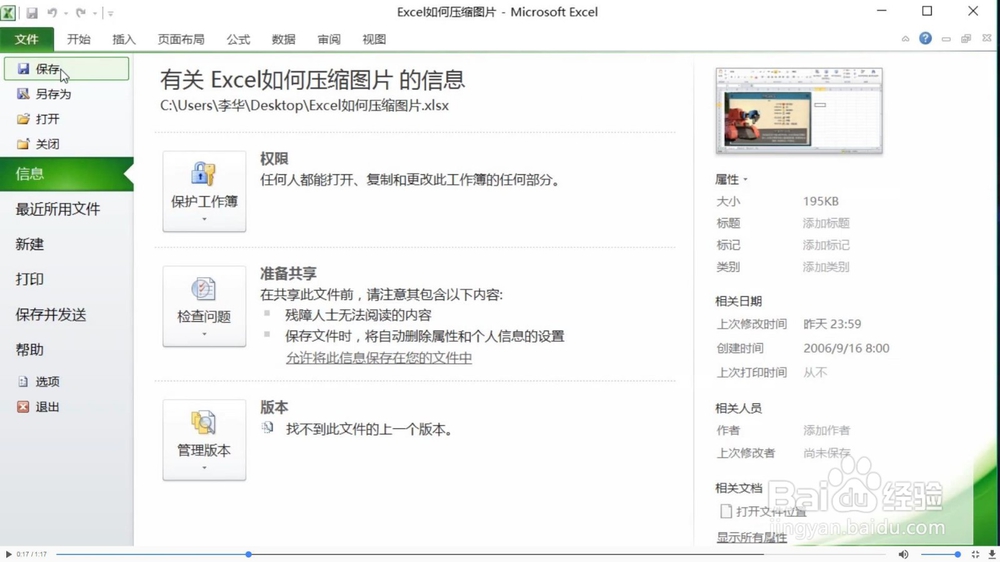This screenshot has width=1000, height=562.
Task: Click the 找不到此文件的上一个版本 text
Action: click(x=369, y=429)
